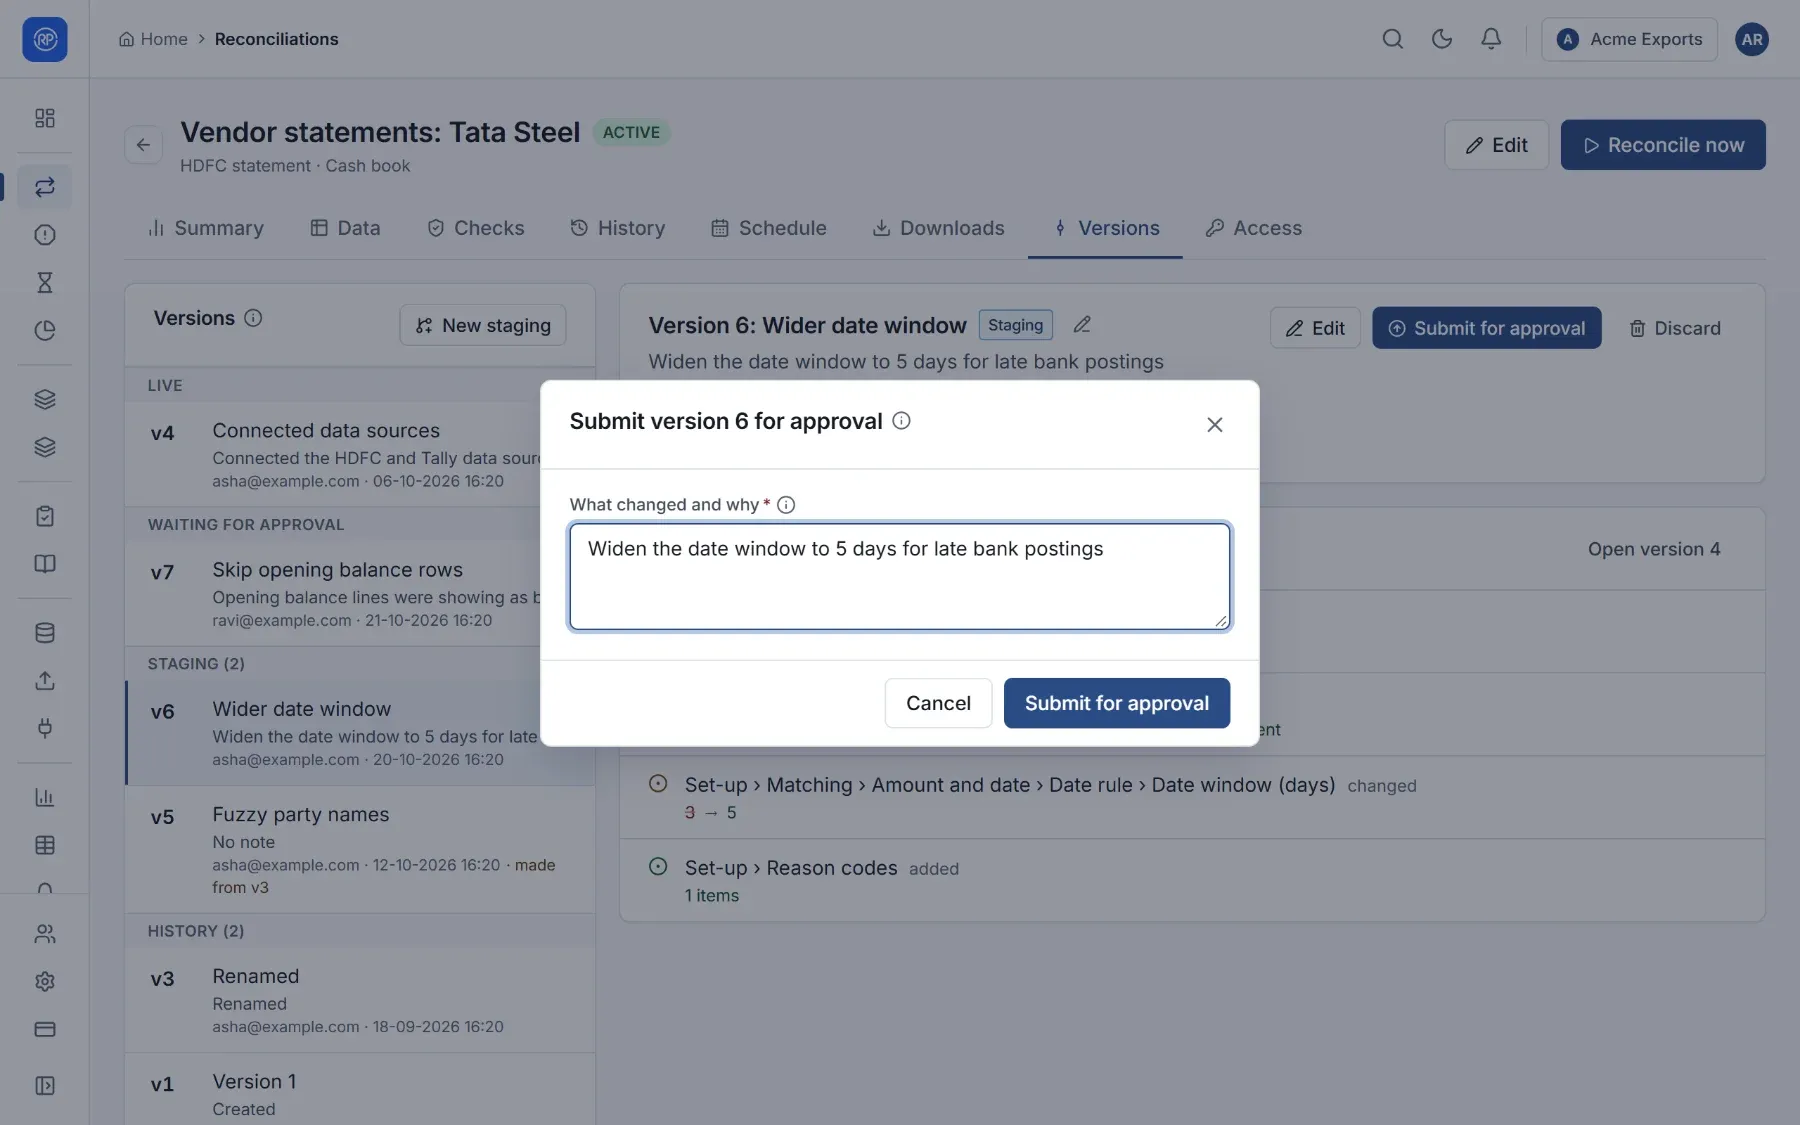Click the pencil rename icon beside Staging badge
The height and width of the screenshot is (1125, 1800).
[1082, 325]
